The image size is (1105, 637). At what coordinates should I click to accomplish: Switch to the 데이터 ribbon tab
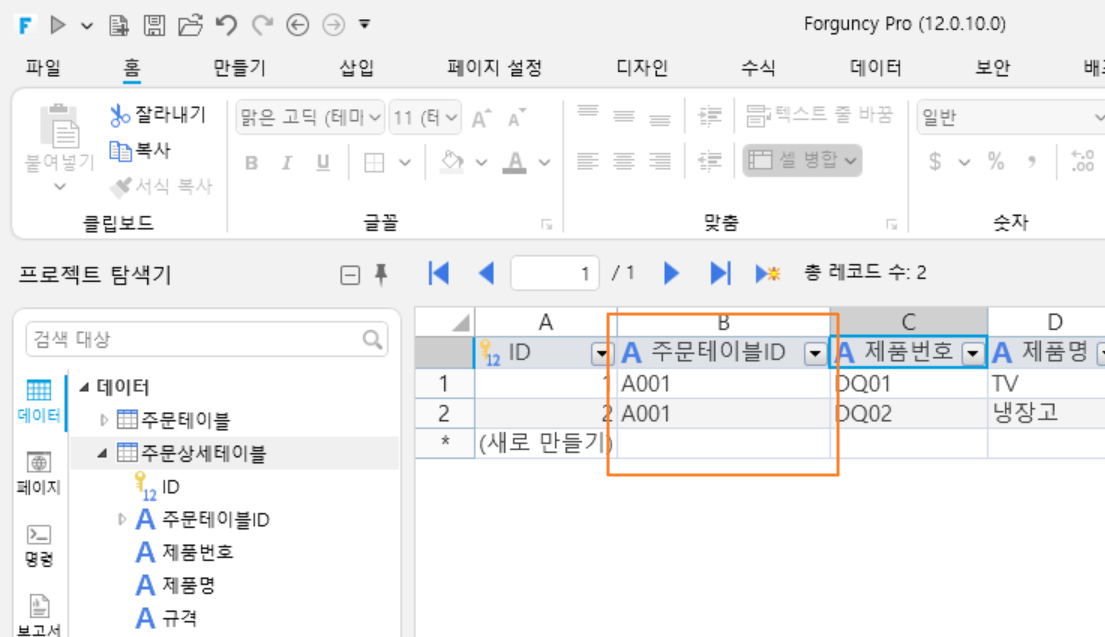click(x=875, y=68)
